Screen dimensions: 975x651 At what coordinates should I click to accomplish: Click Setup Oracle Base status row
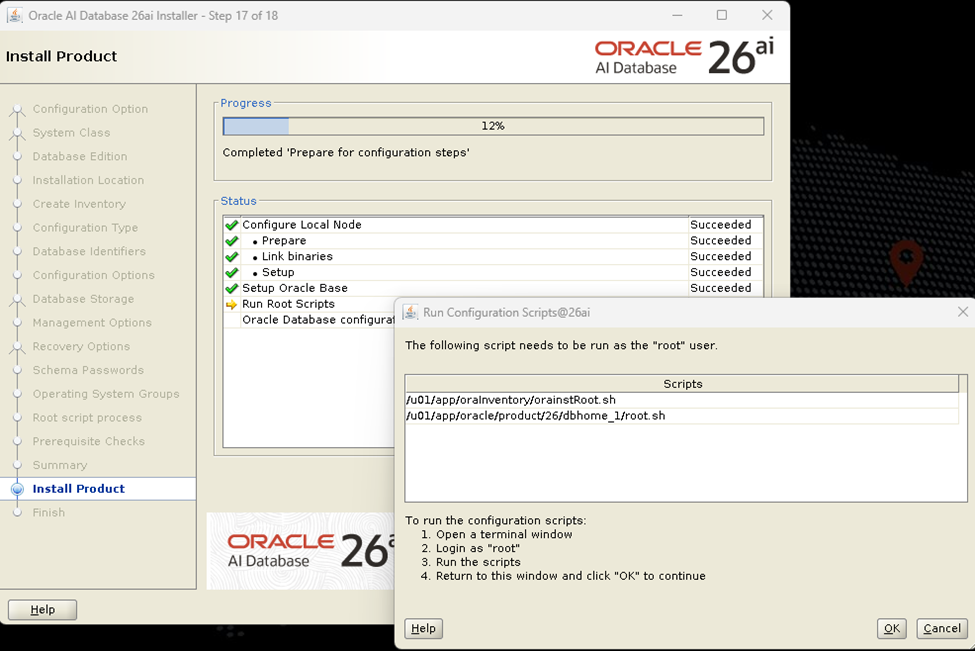493,288
